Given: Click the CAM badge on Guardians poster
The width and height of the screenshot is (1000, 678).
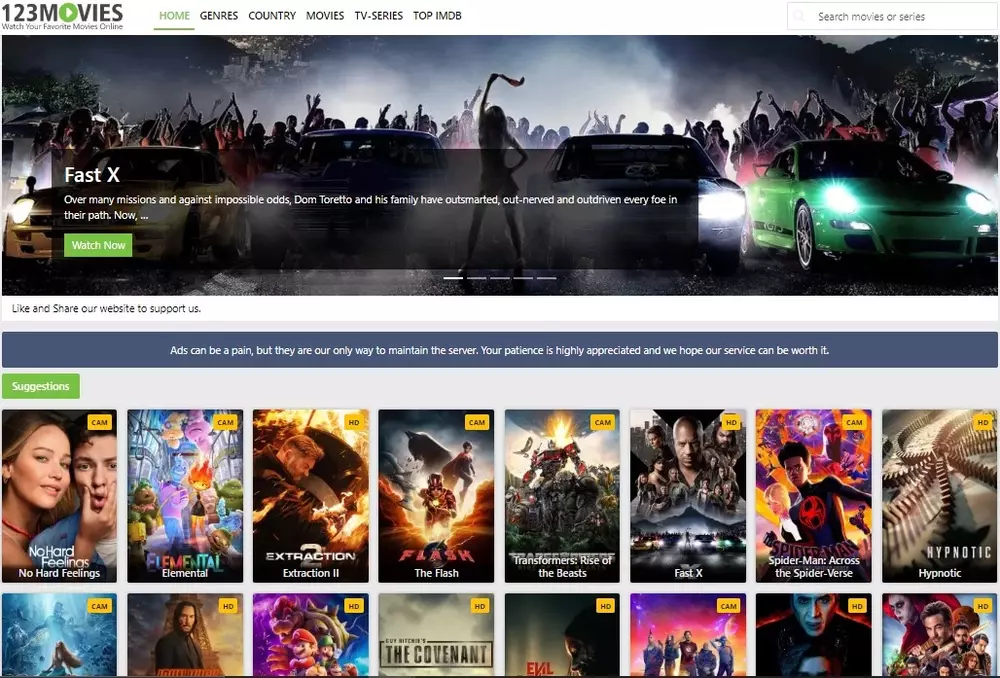Looking at the screenshot, I should (x=728, y=606).
